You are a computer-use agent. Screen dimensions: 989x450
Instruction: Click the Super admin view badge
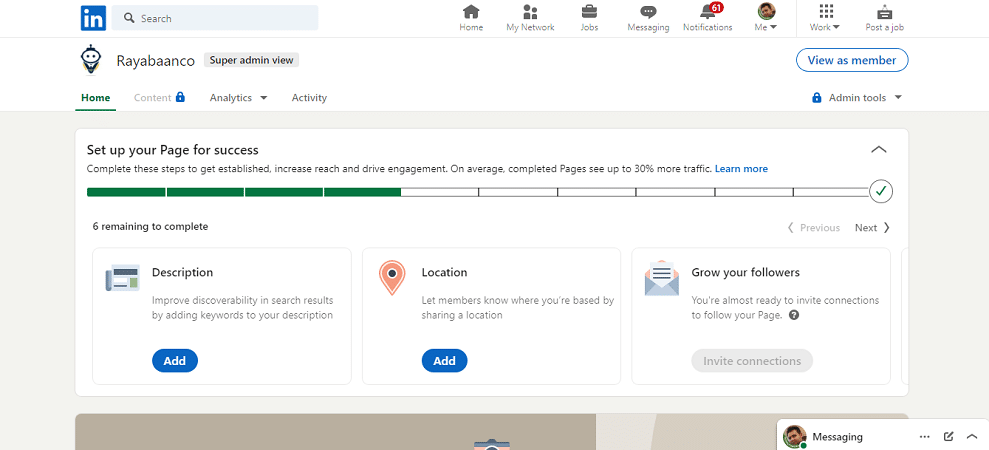pyautogui.click(x=252, y=60)
